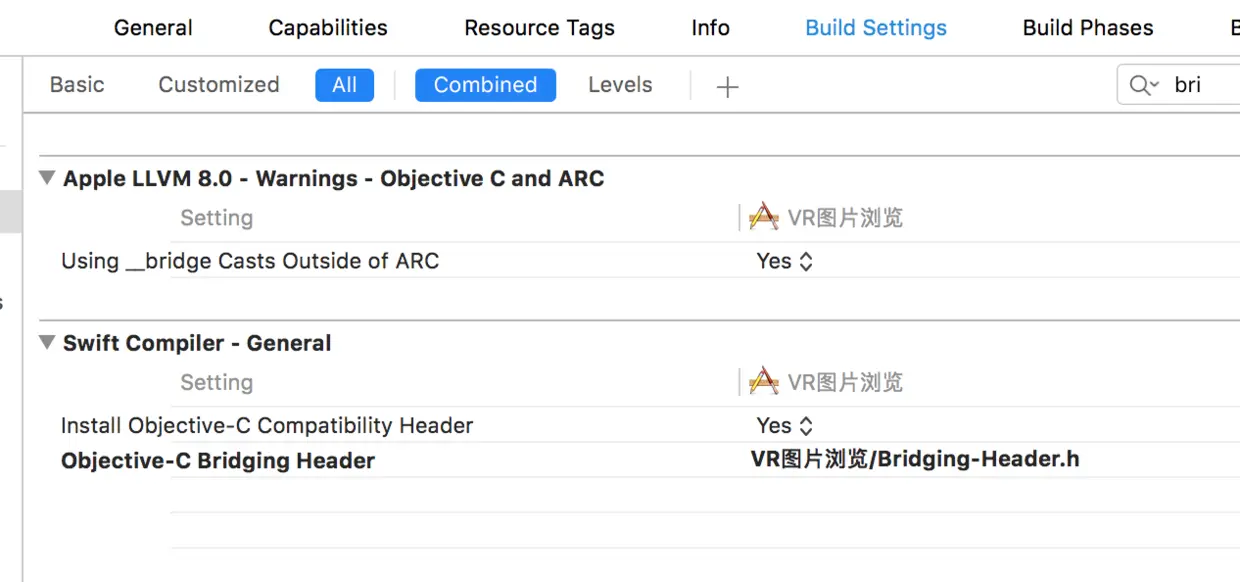This screenshot has width=1240, height=582.
Task: Open Yes popup for Install Compatibility Header
Action: (785, 425)
